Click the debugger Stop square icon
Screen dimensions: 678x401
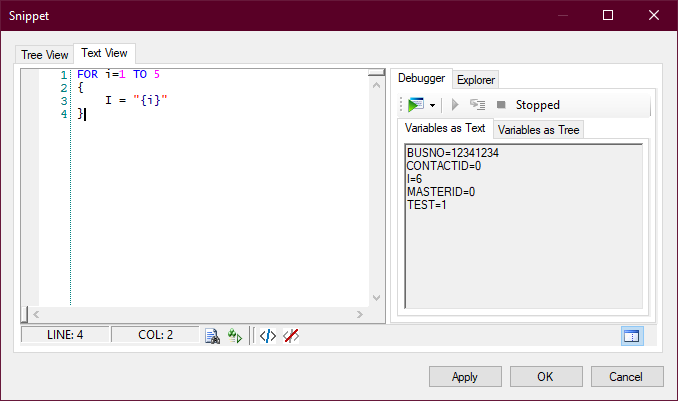tap(501, 105)
